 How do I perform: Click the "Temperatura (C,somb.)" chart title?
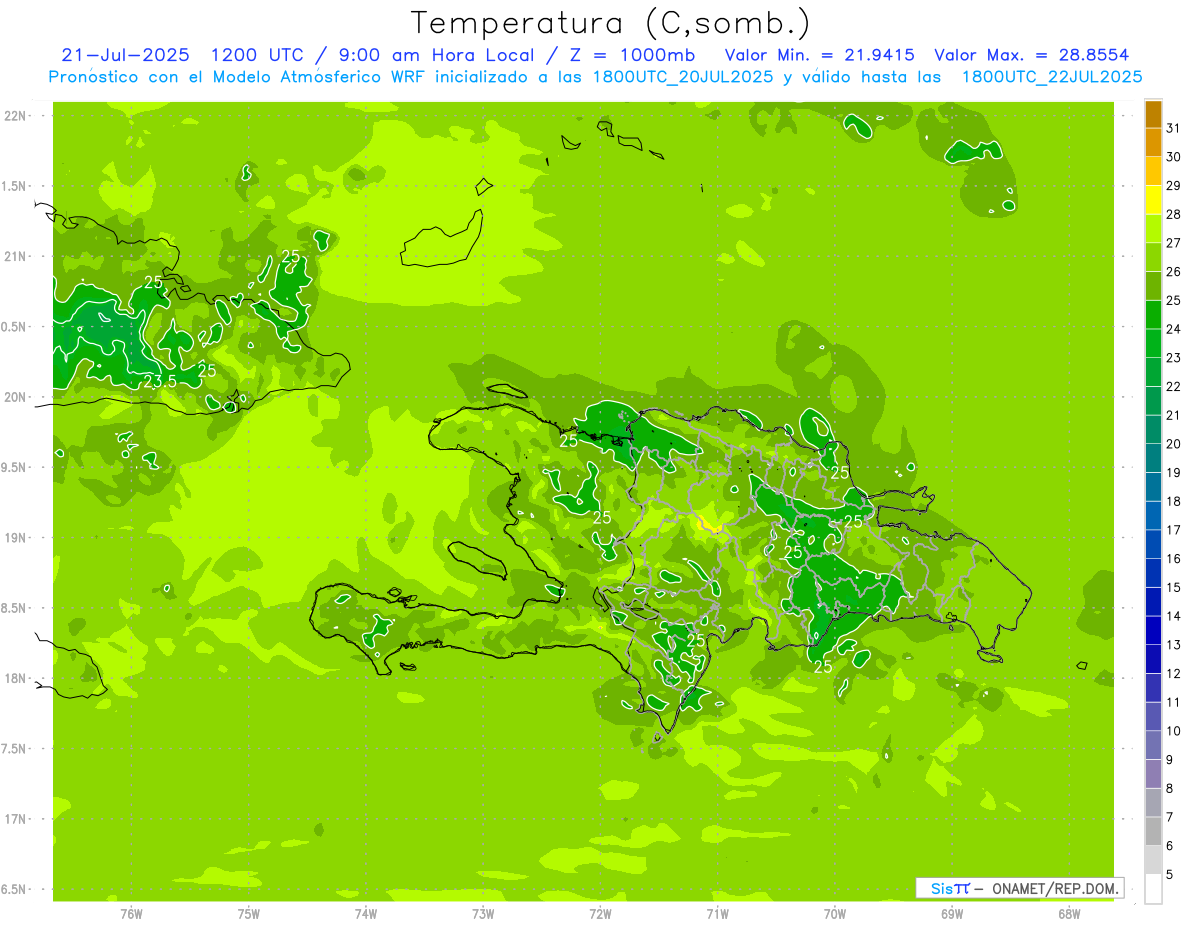[x=611, y=23]
